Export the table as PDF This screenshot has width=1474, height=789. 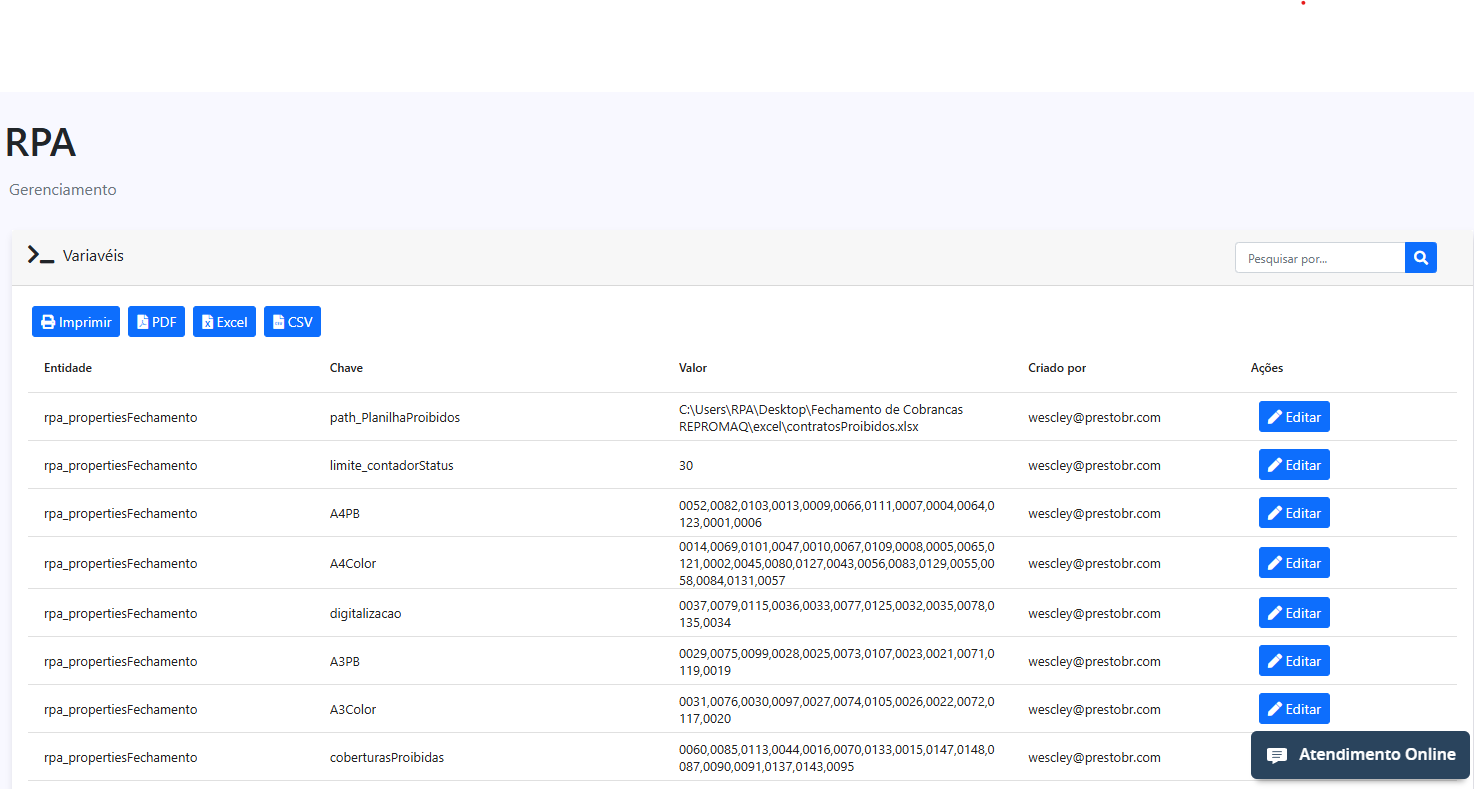[x=156, y=322]
